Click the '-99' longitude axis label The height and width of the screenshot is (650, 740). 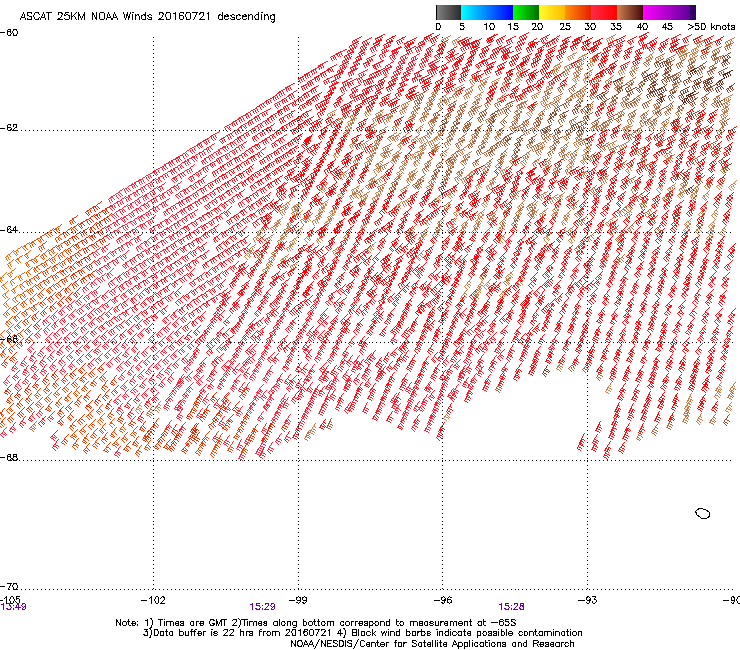298,600
